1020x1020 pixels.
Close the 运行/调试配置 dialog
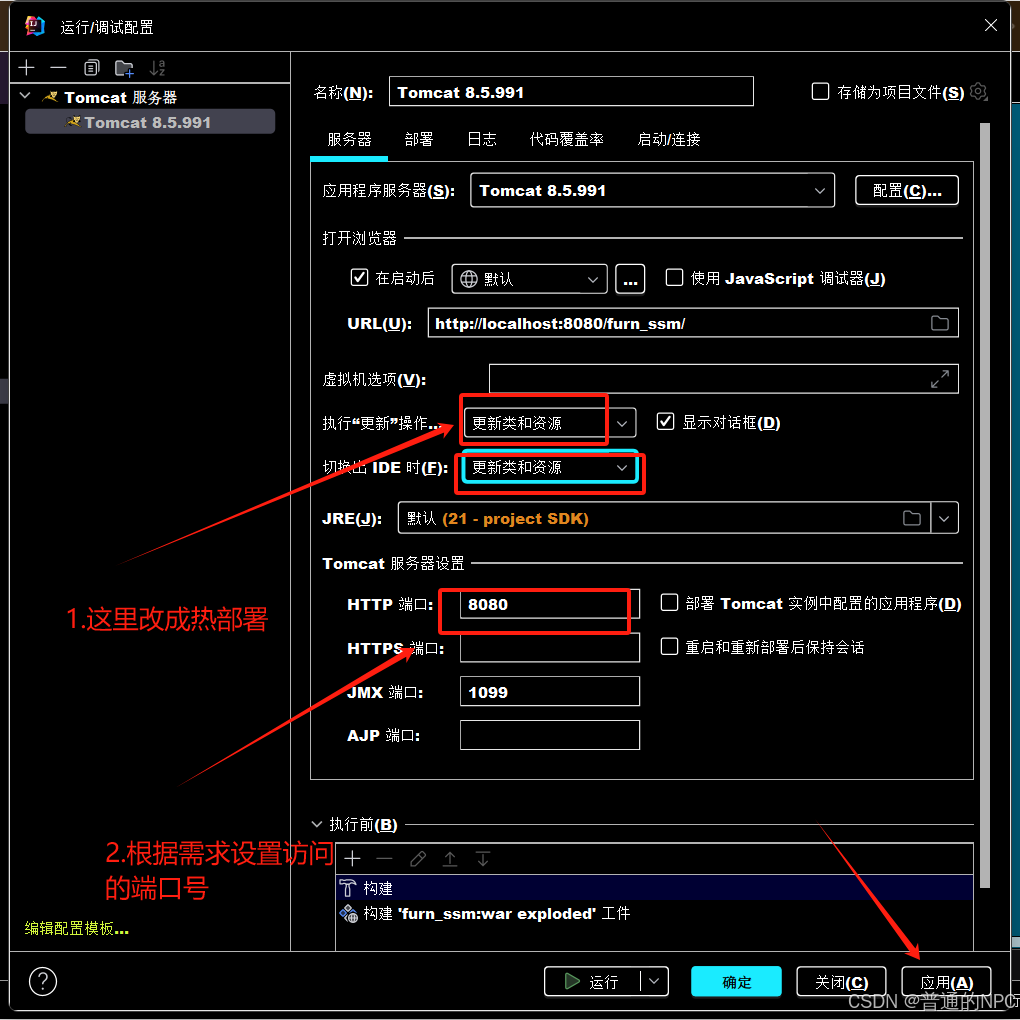pyautogui.click(x=990, y=25)
